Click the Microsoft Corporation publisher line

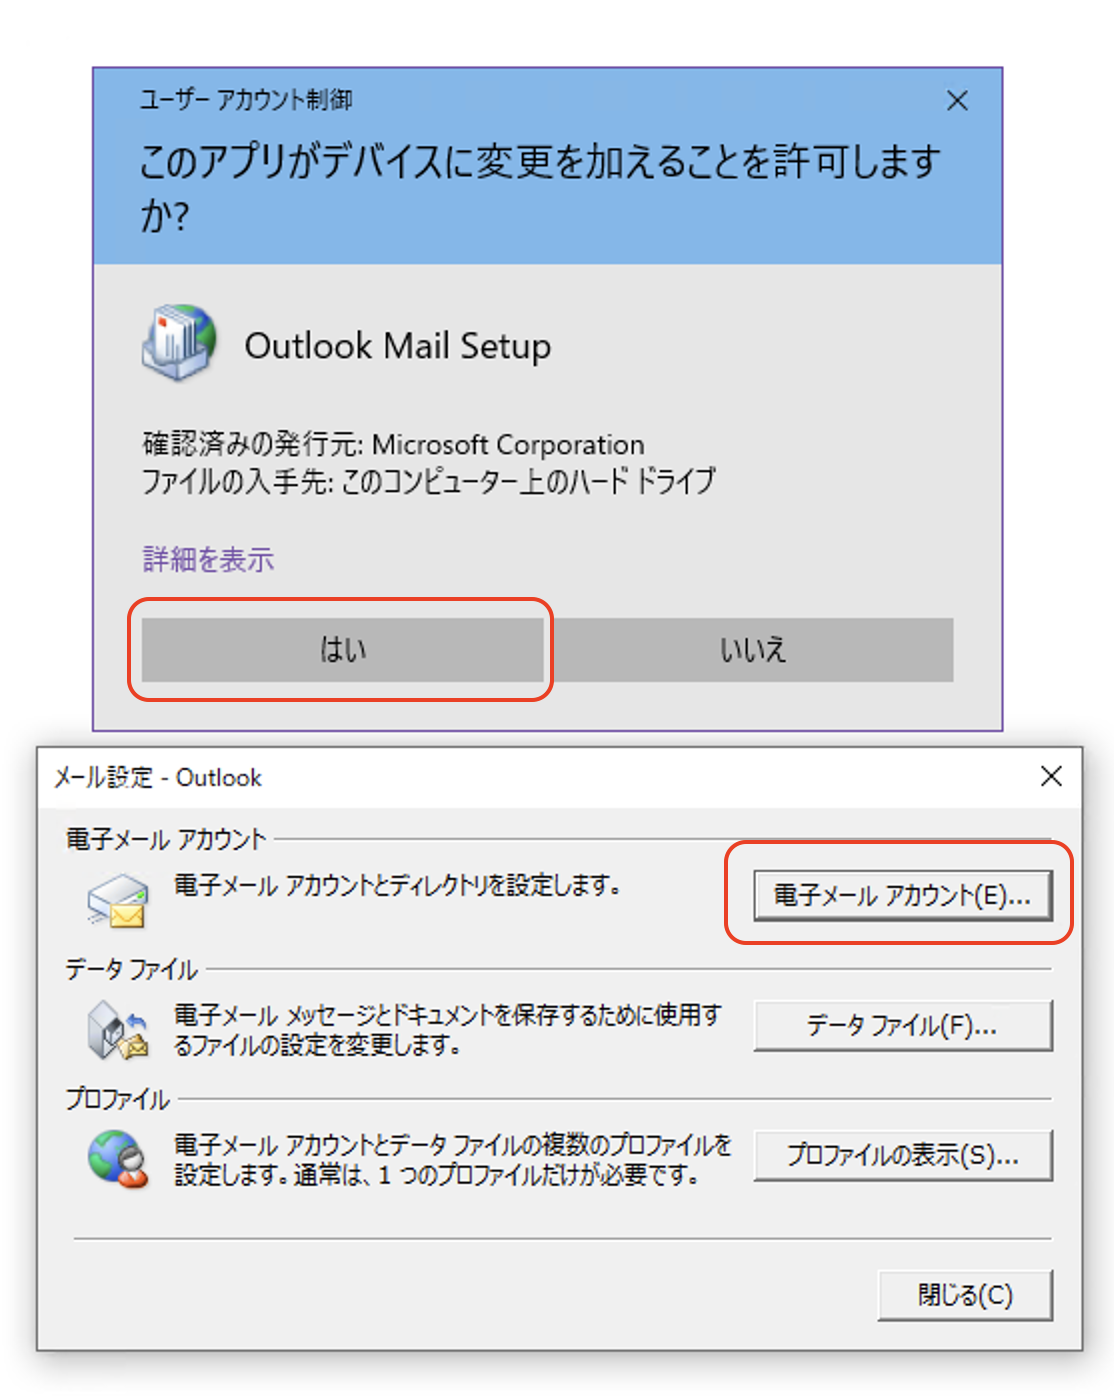pos(393,444)
